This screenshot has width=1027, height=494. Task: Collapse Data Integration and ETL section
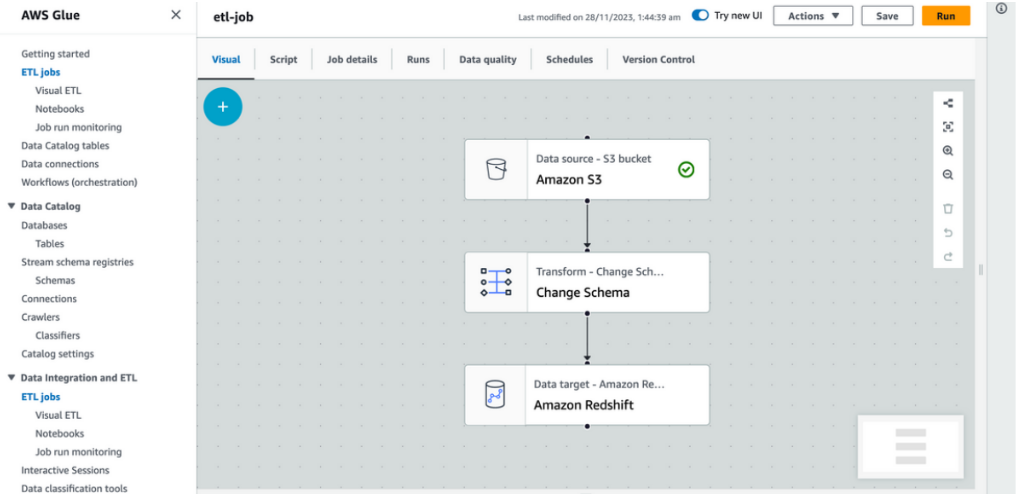(11, 378)
